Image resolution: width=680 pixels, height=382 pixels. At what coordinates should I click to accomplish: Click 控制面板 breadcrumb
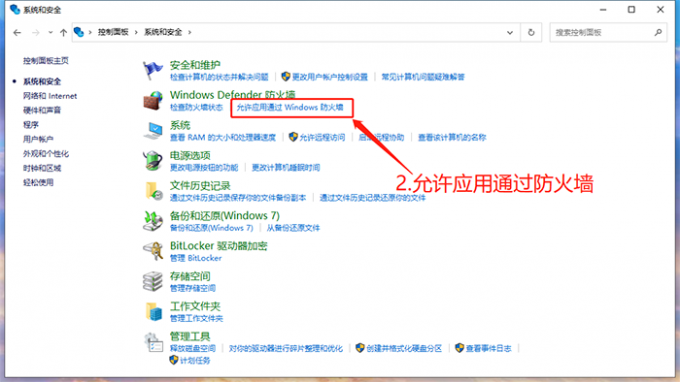tap(113, 32)
